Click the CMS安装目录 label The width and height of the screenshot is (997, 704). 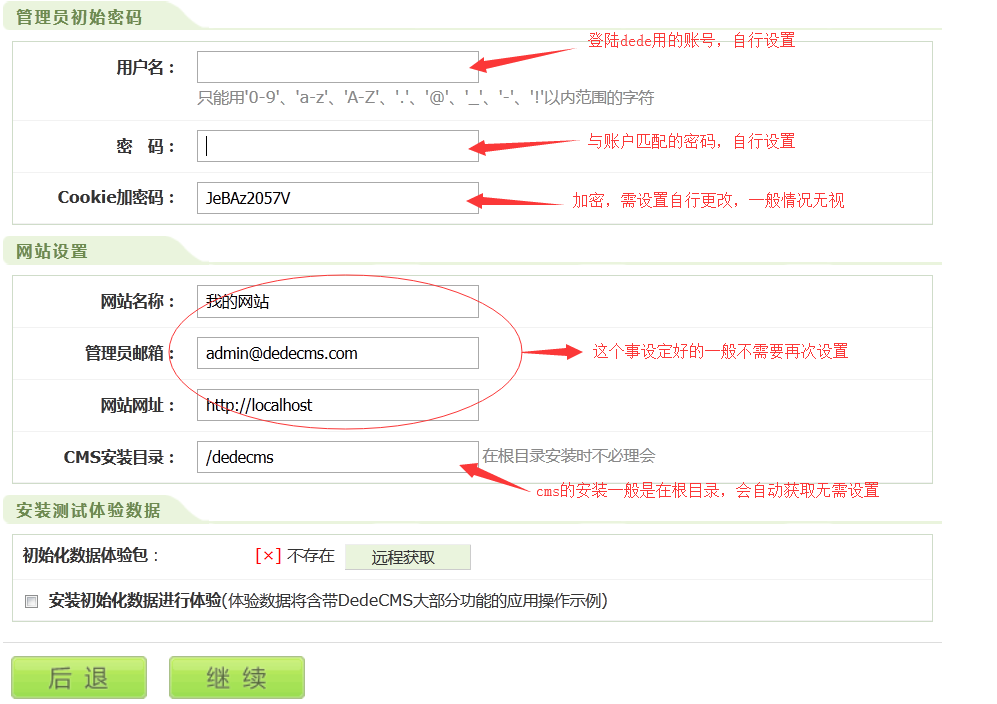click(x=119, y=457)
